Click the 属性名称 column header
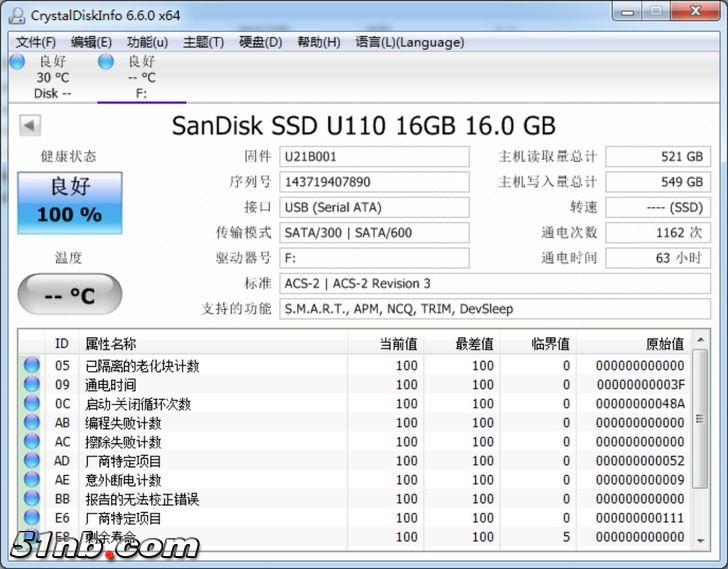The height and width of the screenshot is (569, 728). [213, 343]
